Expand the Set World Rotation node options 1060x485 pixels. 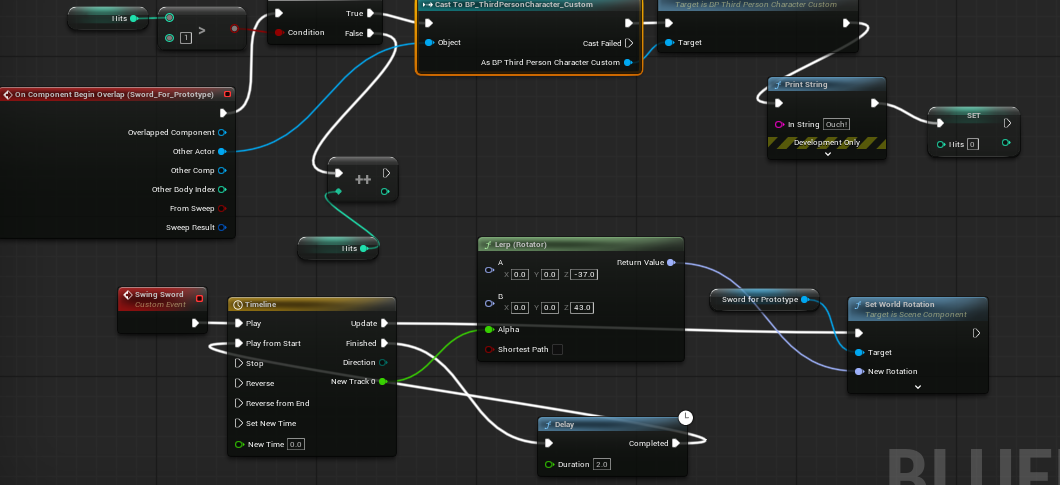click(917, 387)
